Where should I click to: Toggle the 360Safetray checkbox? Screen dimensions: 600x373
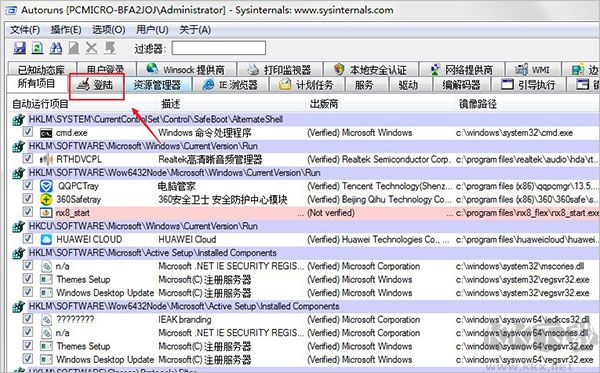[28, 198]
